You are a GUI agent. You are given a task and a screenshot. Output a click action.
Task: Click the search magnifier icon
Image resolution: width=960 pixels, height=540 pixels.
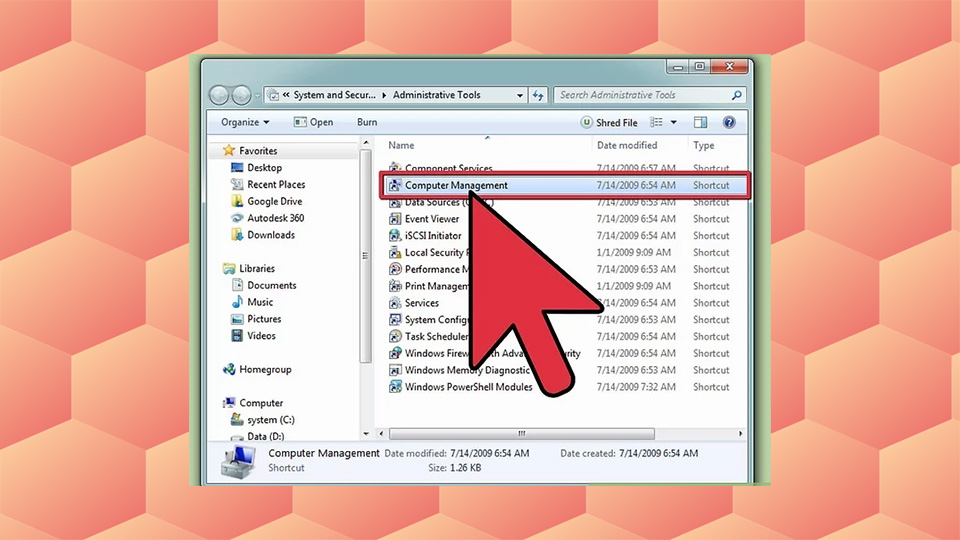737,95
